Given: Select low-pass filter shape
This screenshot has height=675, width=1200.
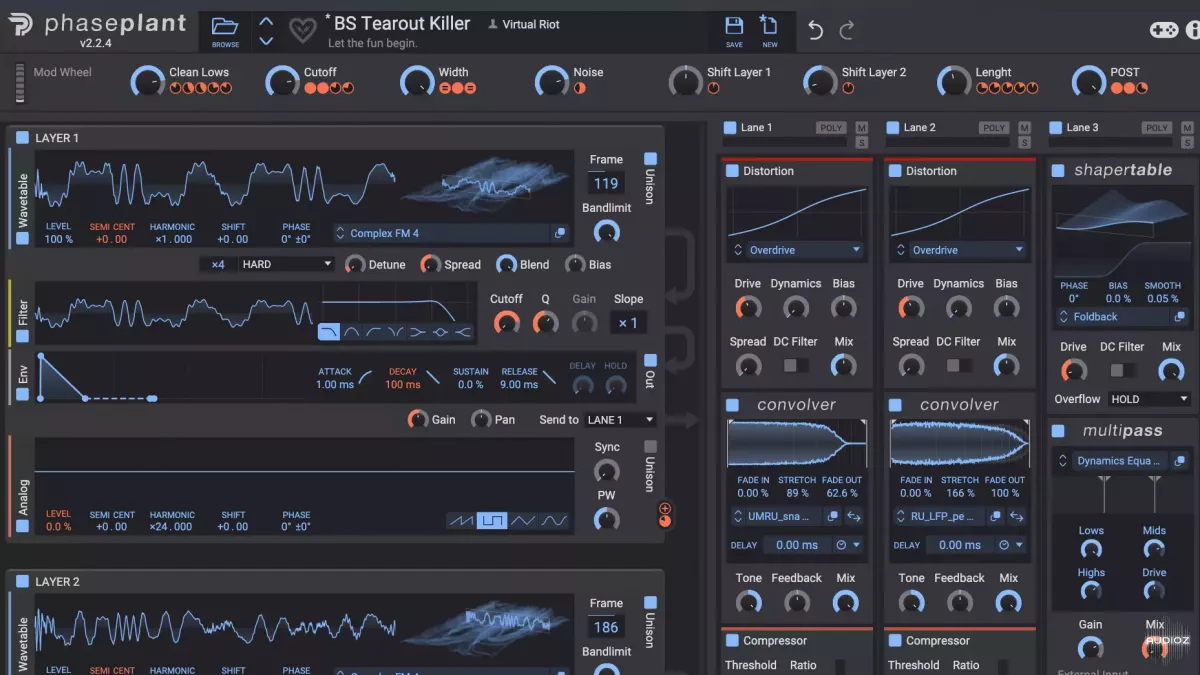Looking at the screenshot, I should tap(329, 332).
